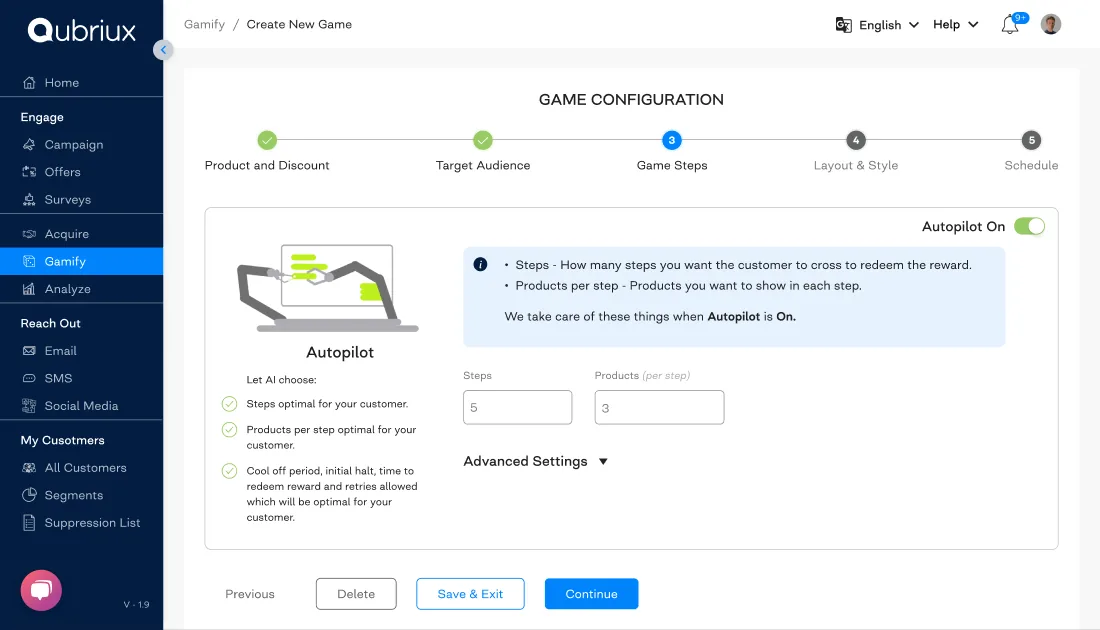Click the Save & Exit button
The image size is (1100, 630).
470,594
